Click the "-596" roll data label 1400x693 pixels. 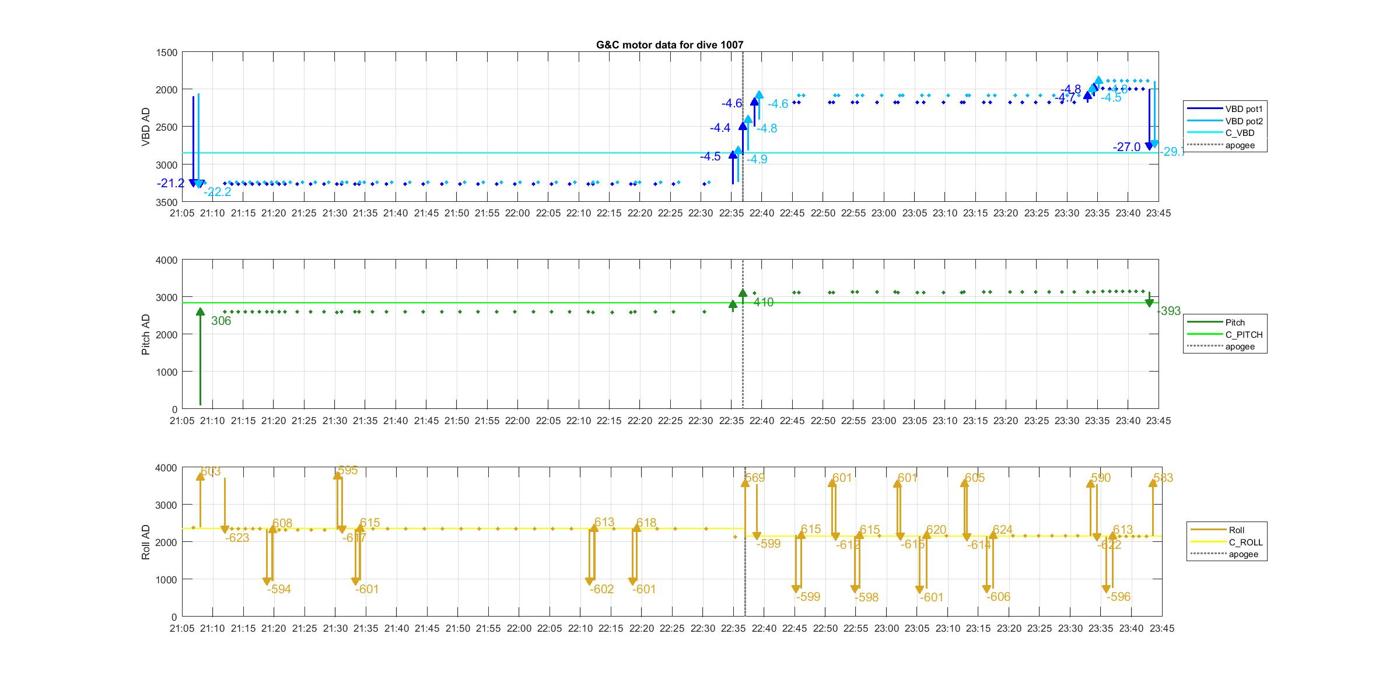coord(1118,597)
